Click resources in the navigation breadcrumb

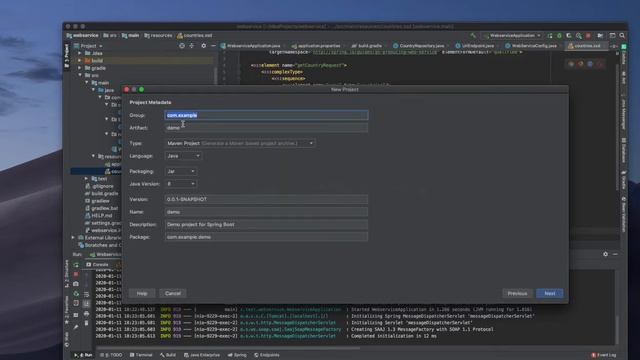(x=158, y=36)
